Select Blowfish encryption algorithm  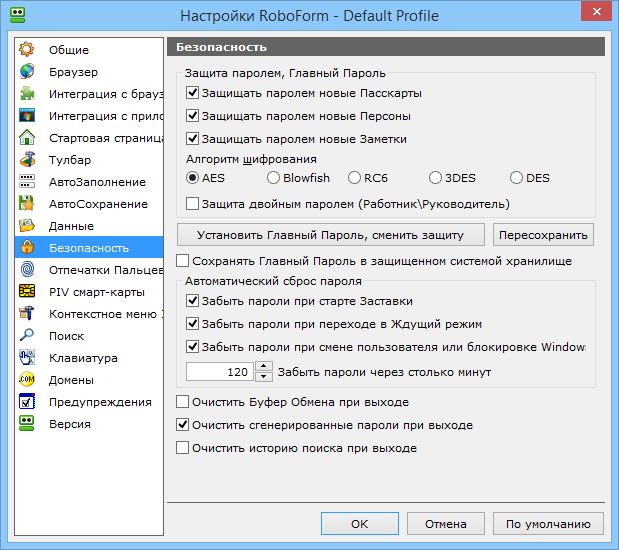(273, 178)
